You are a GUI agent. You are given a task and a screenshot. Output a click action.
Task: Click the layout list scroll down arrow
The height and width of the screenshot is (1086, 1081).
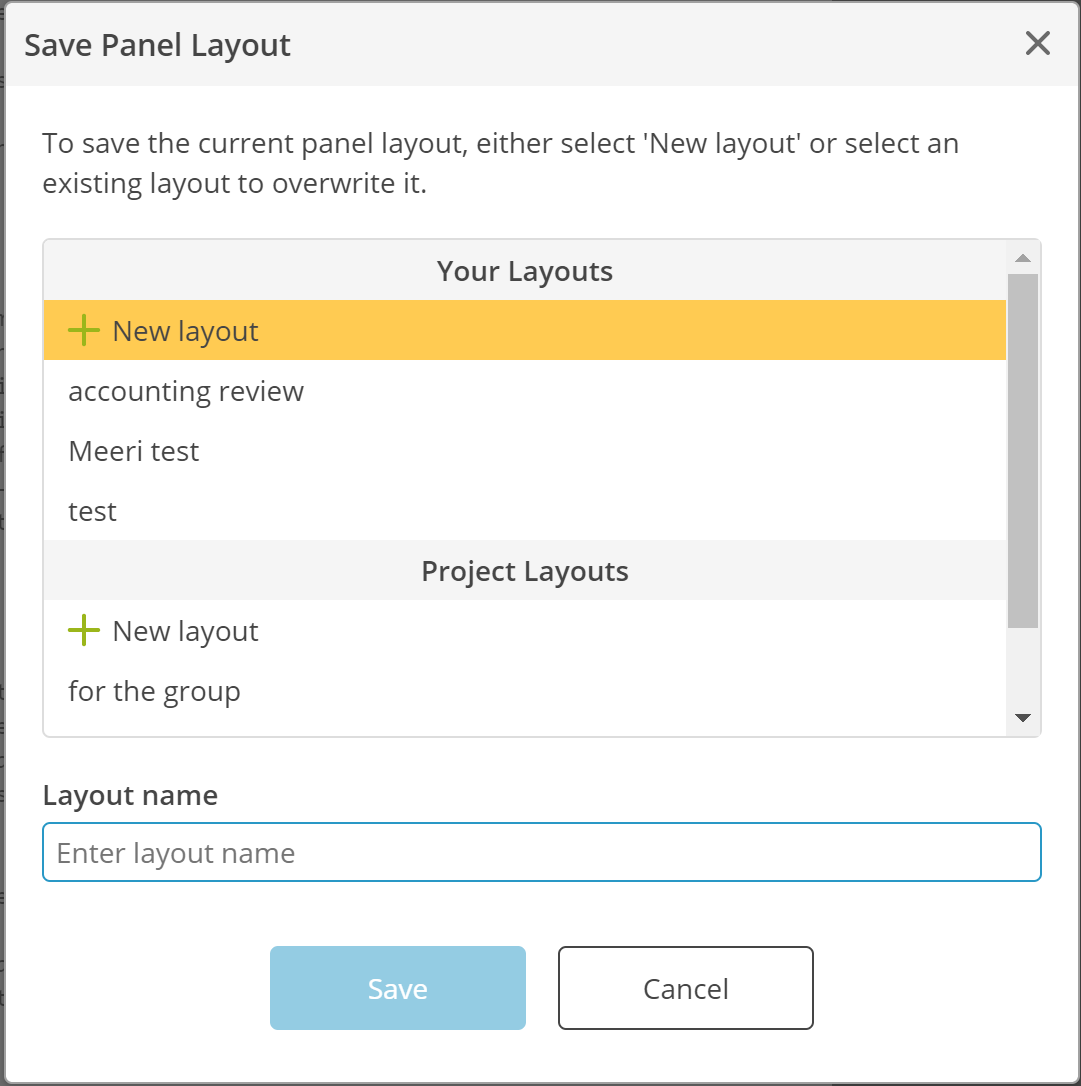pyautogui.click(x=1023, y=718)
